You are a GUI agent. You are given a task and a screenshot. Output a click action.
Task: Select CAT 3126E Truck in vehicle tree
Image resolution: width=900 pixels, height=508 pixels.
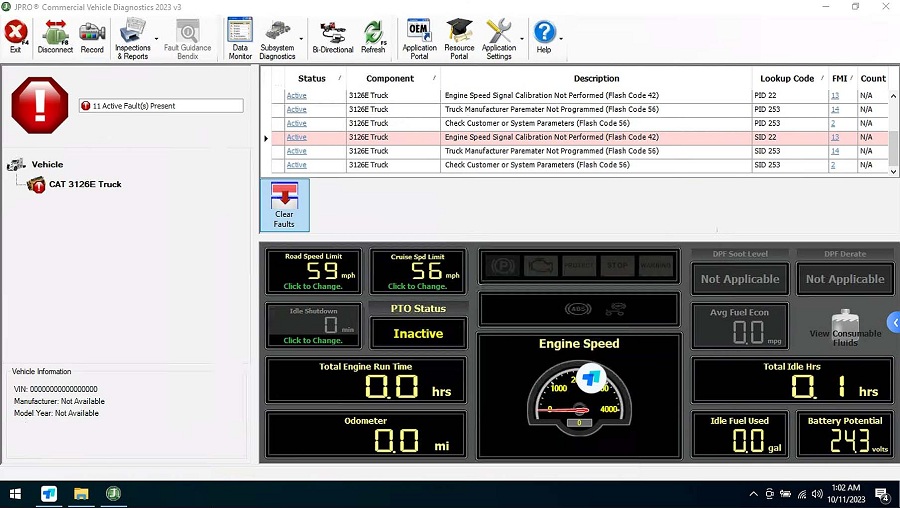[x=85, y=184]
